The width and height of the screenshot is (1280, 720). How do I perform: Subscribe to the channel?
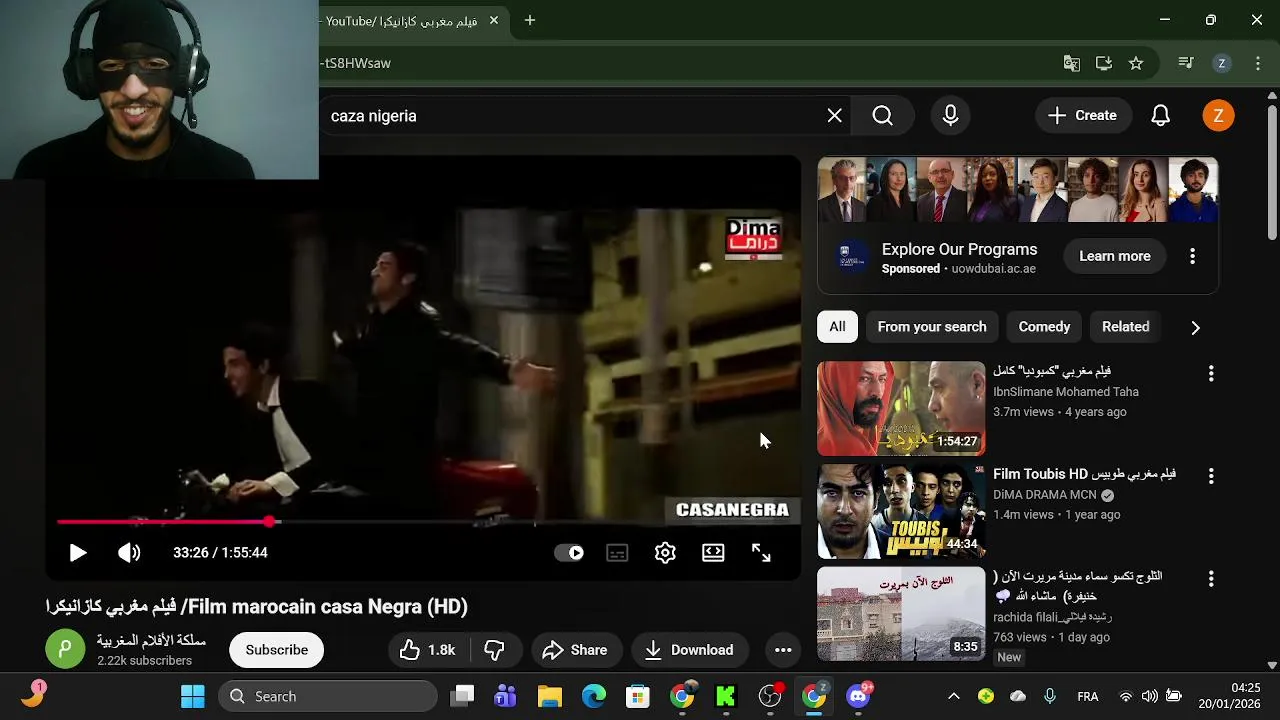(x=277, y=650)
